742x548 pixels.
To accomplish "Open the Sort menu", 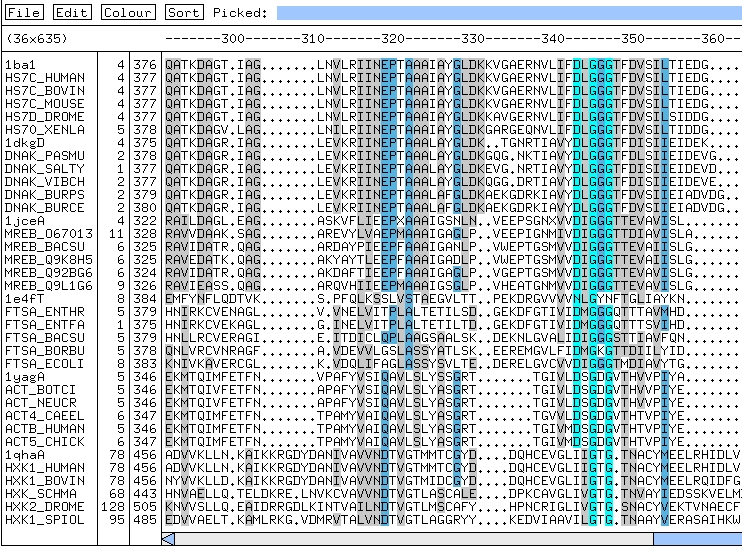I will click(183, 13).
